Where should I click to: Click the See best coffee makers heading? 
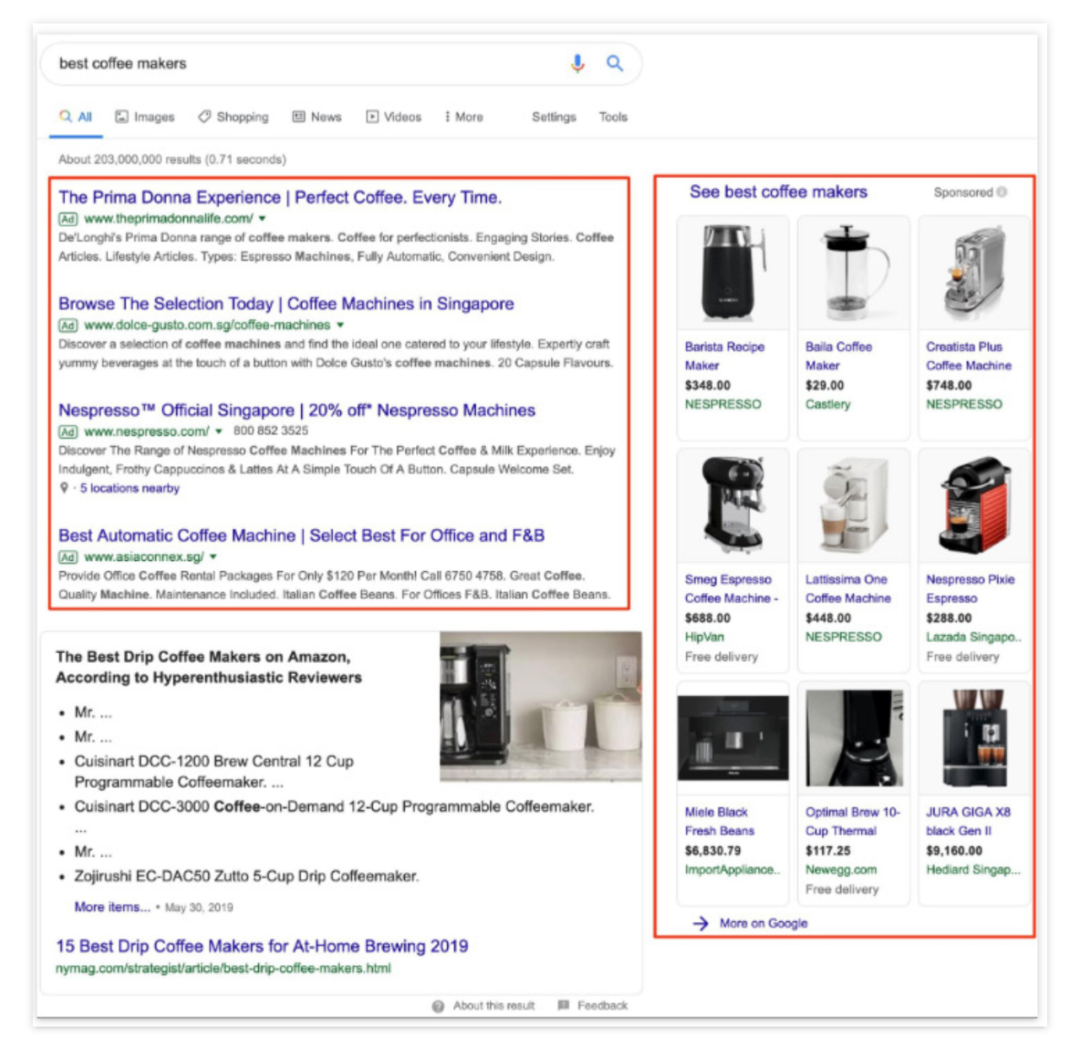click(x=778, y=192)
